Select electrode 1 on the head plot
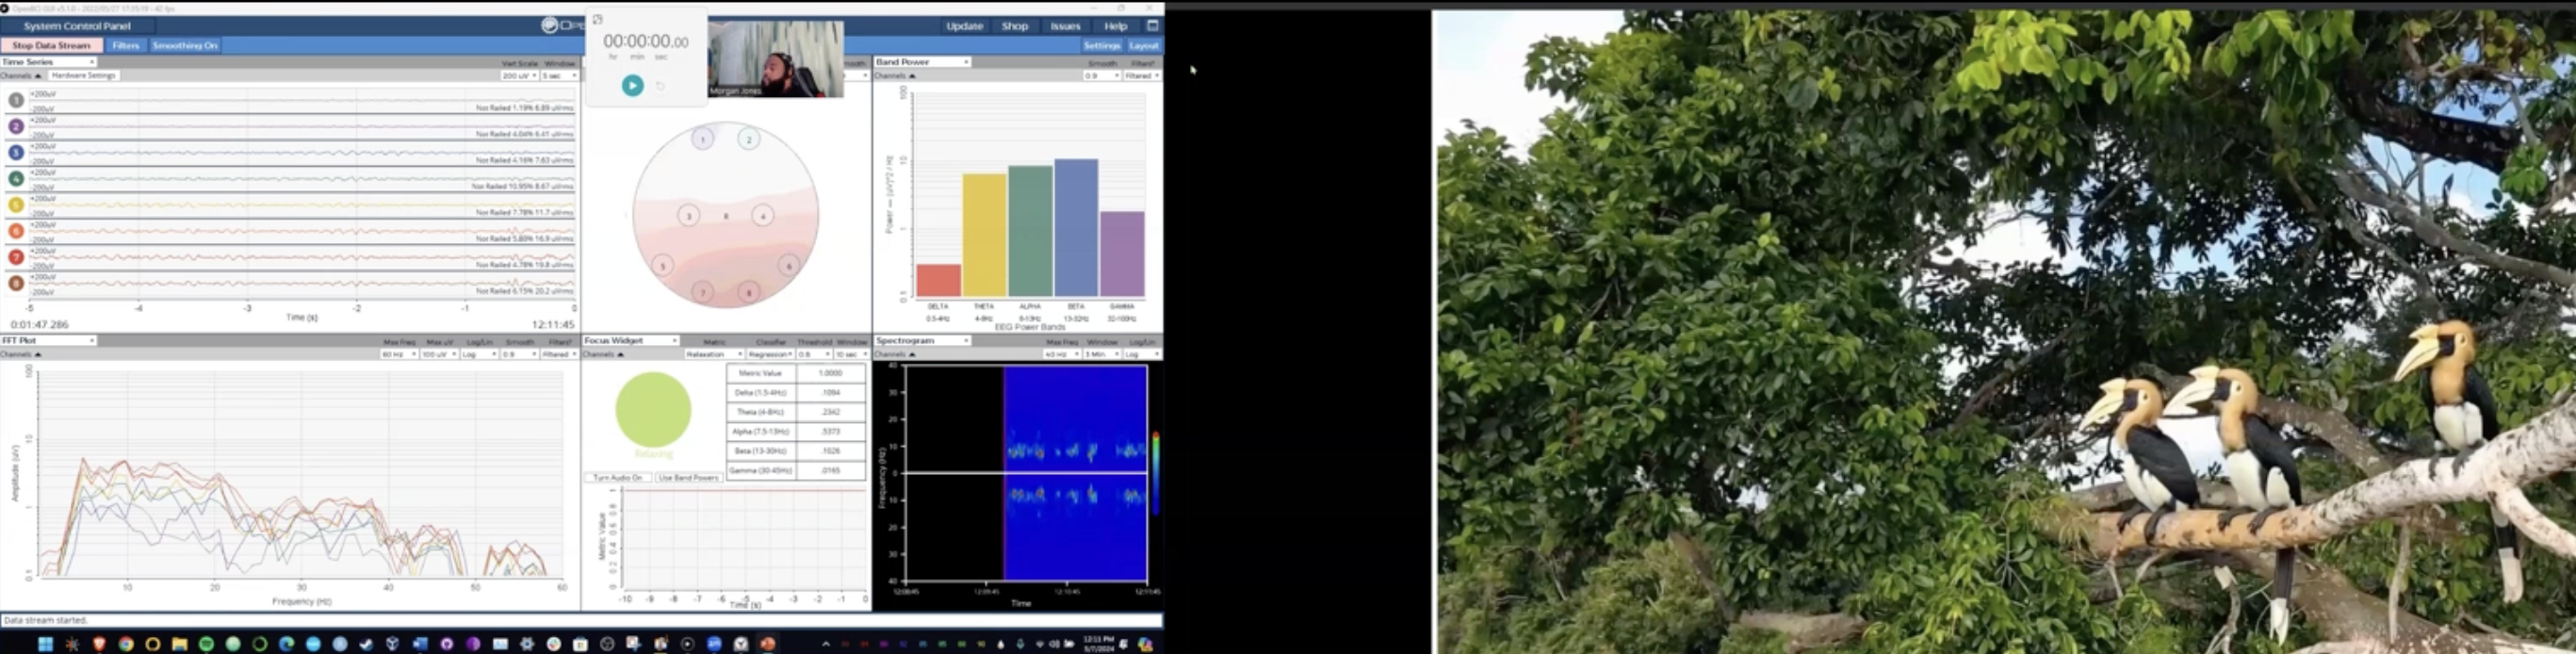Image resolution: width=2576 pixels, height=654 pixels. (x=703, y=139)
